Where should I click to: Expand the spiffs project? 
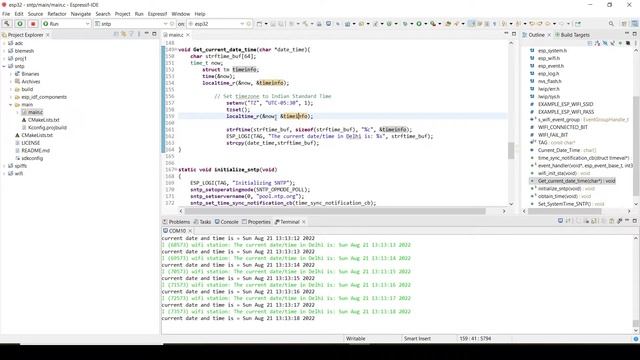(4, 166)
